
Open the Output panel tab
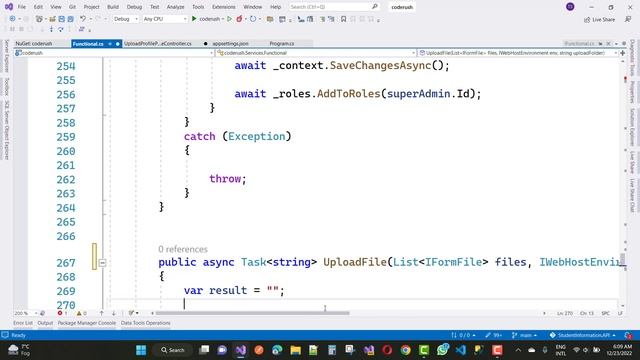(x=45, y=323)
